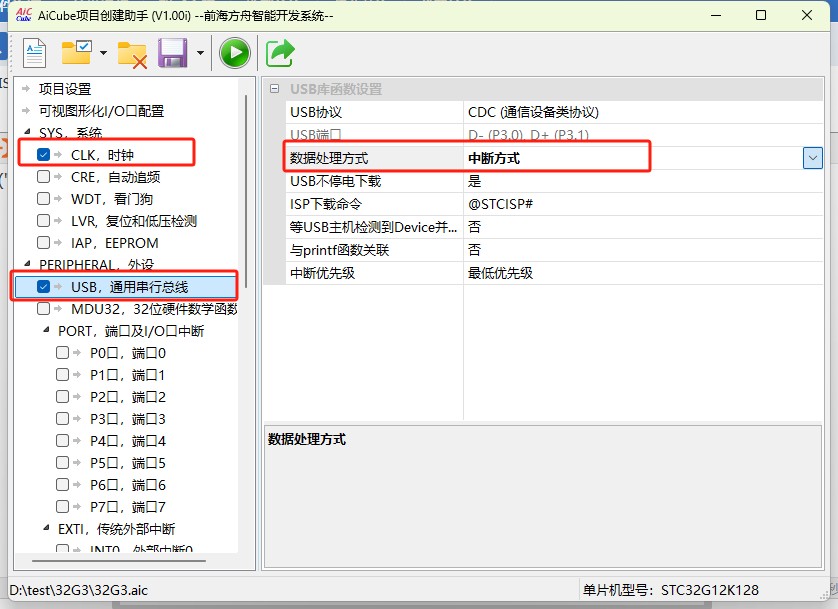Check the P5口 port 5 checkbox
Image resolution: width=838 pixels, height=609 pixels.
pyautogui.click(x=63, y=463)
